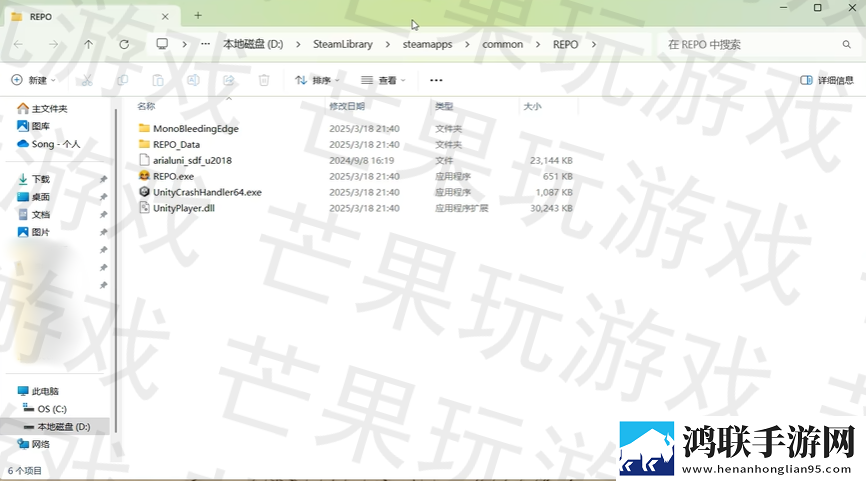Sort by 类型 column header
Image resolution: width=866 pixels, height=481 pixels.
click(444, 106)
